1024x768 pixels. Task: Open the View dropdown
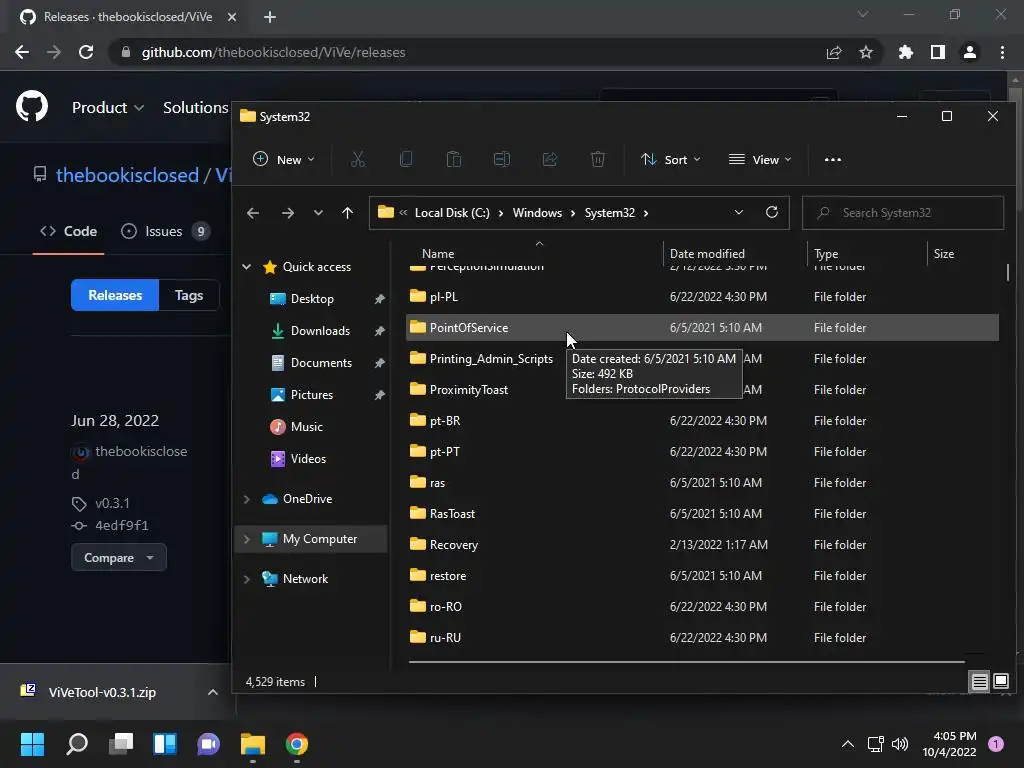[x=760, y=159]
